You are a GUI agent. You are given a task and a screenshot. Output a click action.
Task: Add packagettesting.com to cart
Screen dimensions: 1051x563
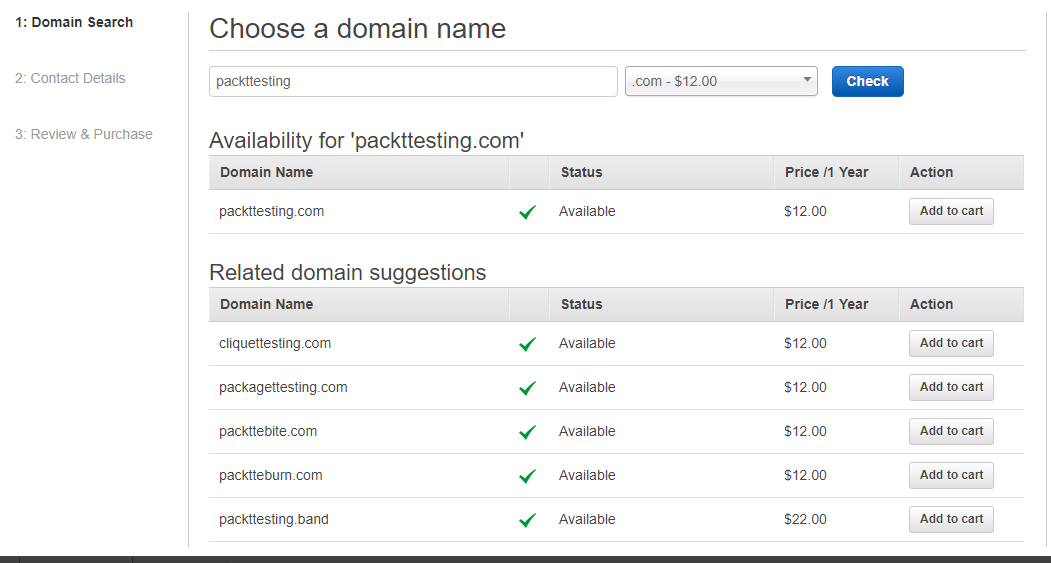pos(951,387)
